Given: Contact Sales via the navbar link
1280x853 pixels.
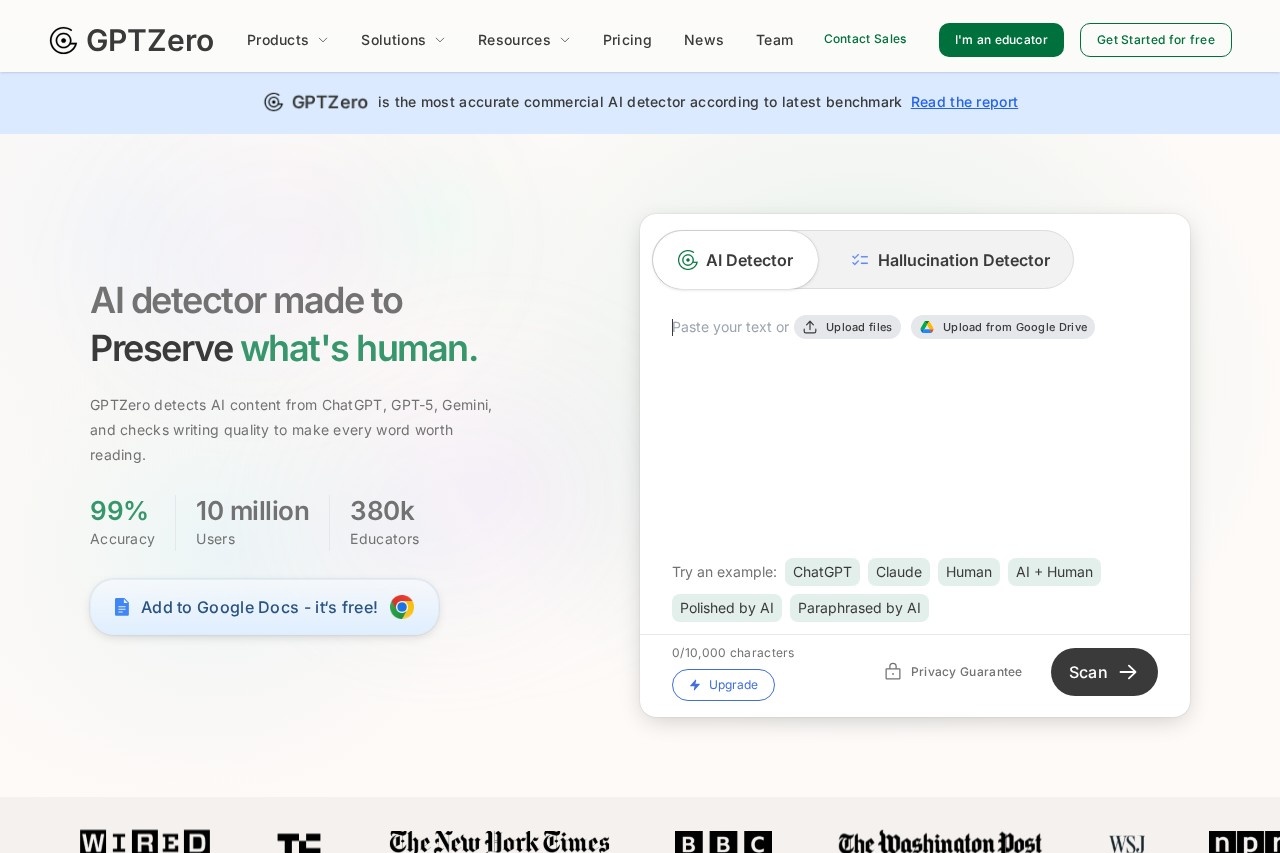Looking at the screenshot, I should tap(865, 39).
